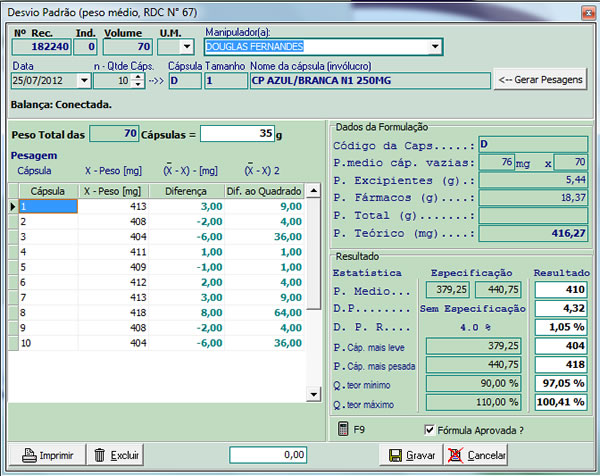The width and height of the screenshot is (600, 476).
Task: Click the empty P. Total (g) field
Action: point(533,215)
